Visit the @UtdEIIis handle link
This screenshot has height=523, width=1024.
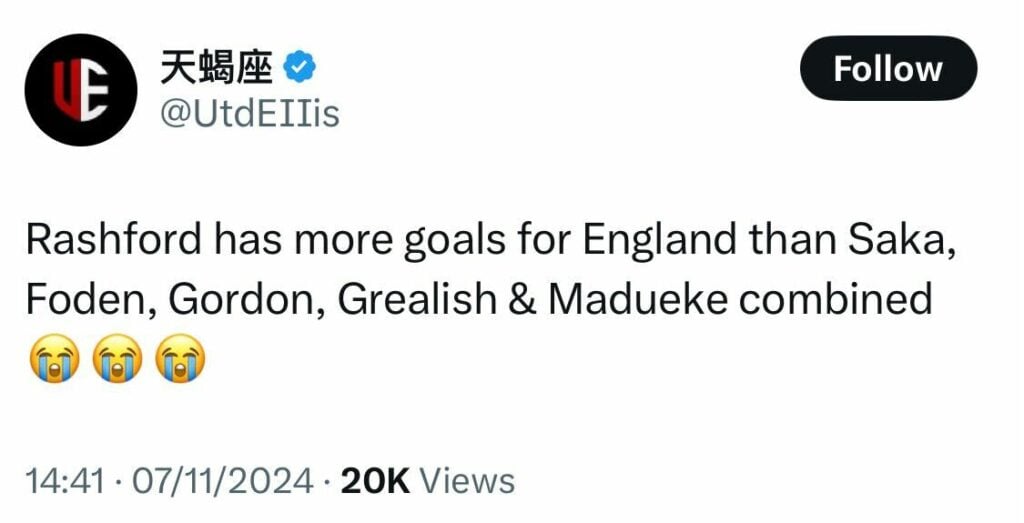click(x=250, y=114)
